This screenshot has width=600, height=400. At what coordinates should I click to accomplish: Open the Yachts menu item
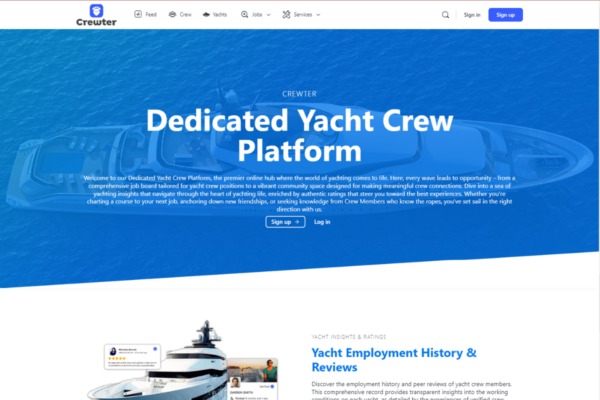point(220,15)
